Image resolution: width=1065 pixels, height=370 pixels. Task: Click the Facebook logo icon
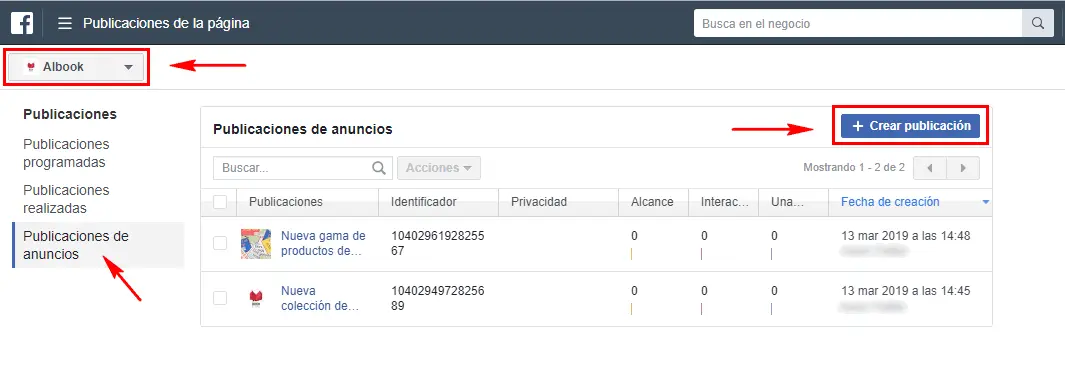(22, 23)
